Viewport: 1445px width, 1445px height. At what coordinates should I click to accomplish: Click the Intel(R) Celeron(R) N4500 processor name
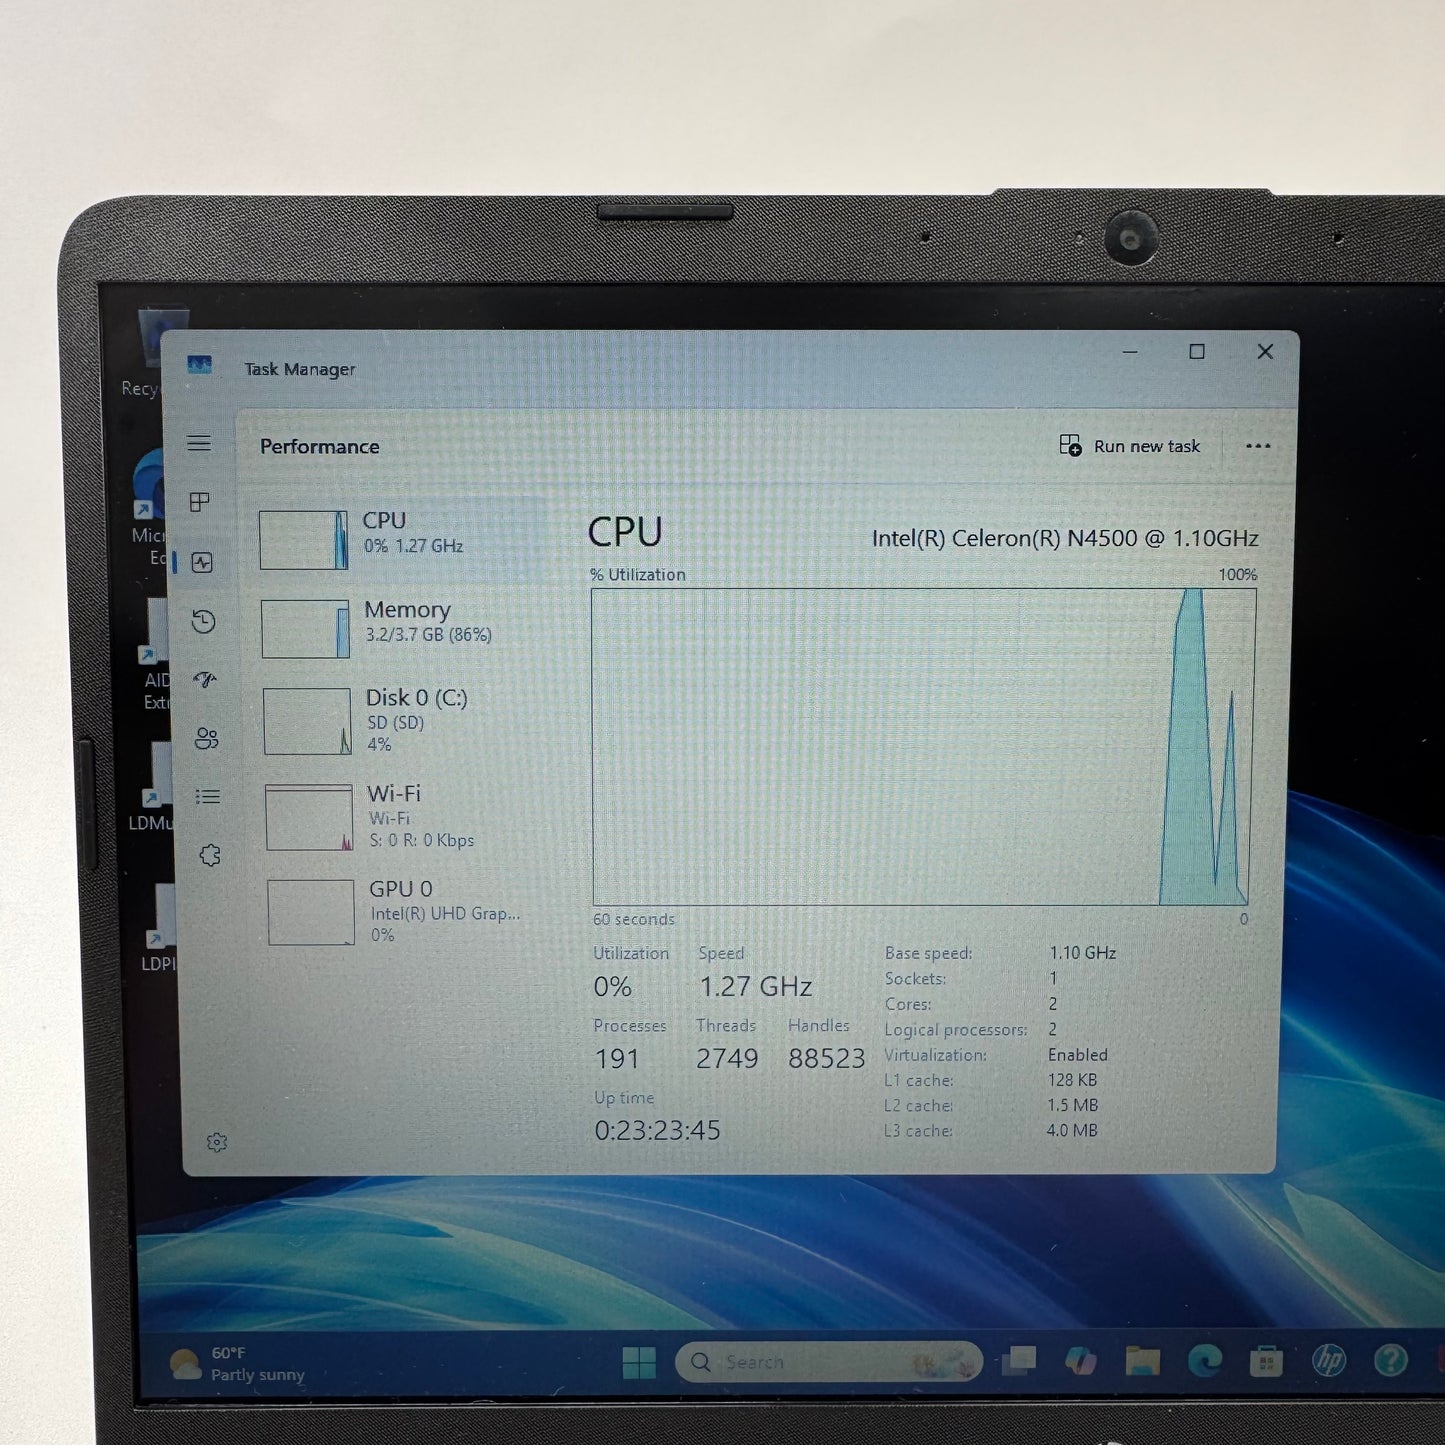click(x=1065, y=538)
